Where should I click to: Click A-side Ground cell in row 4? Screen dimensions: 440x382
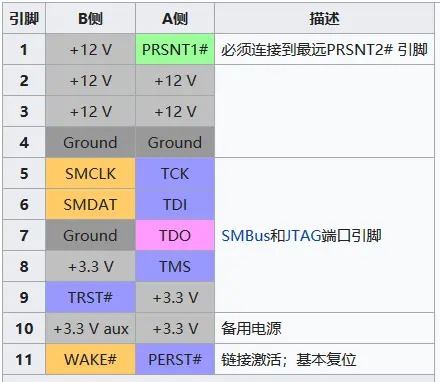175,142
